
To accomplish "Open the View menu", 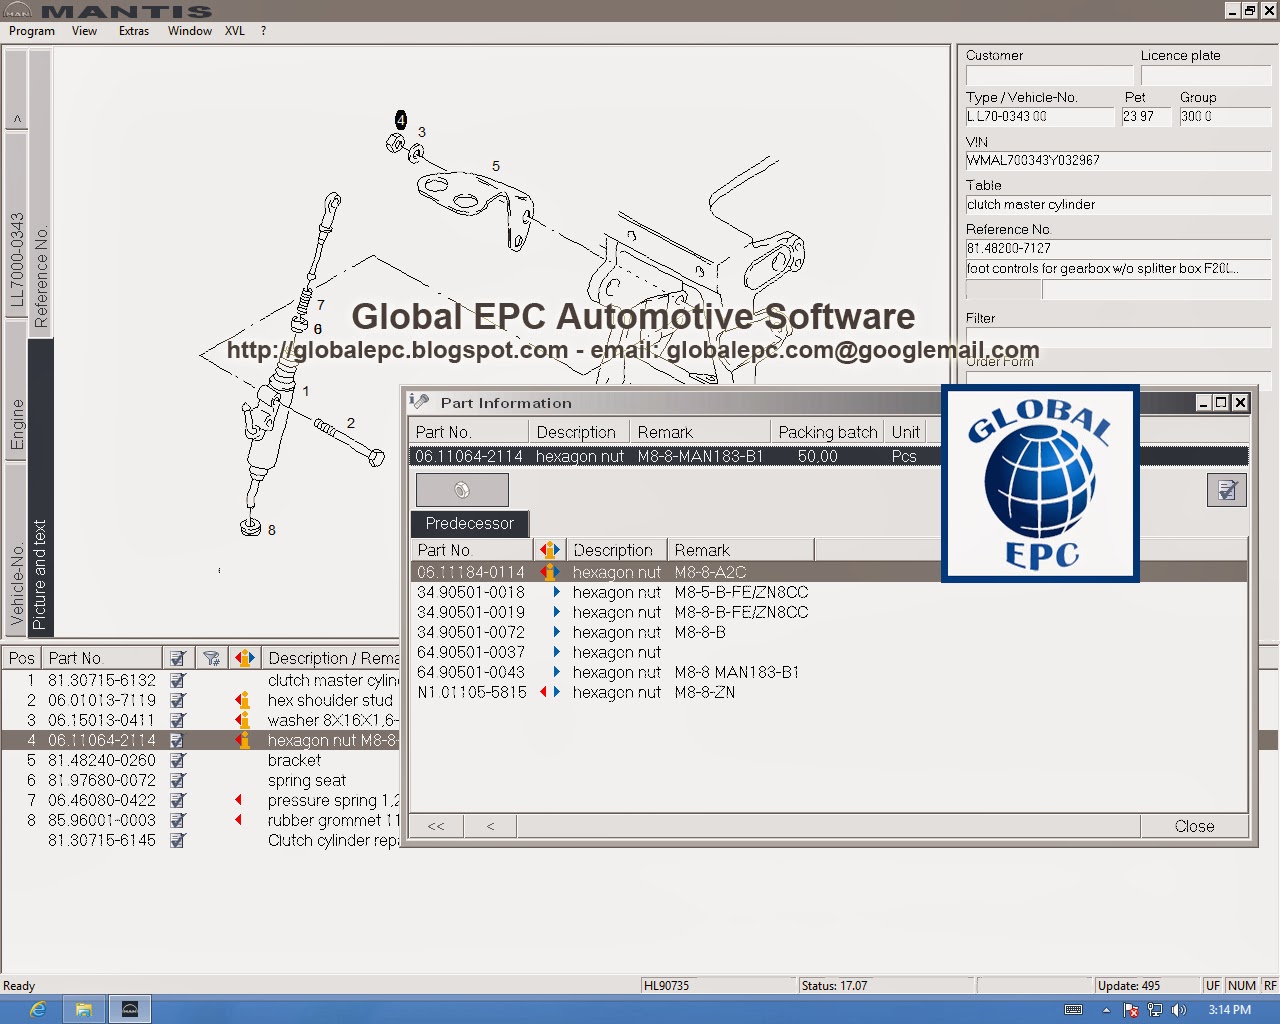I will 85,31.
